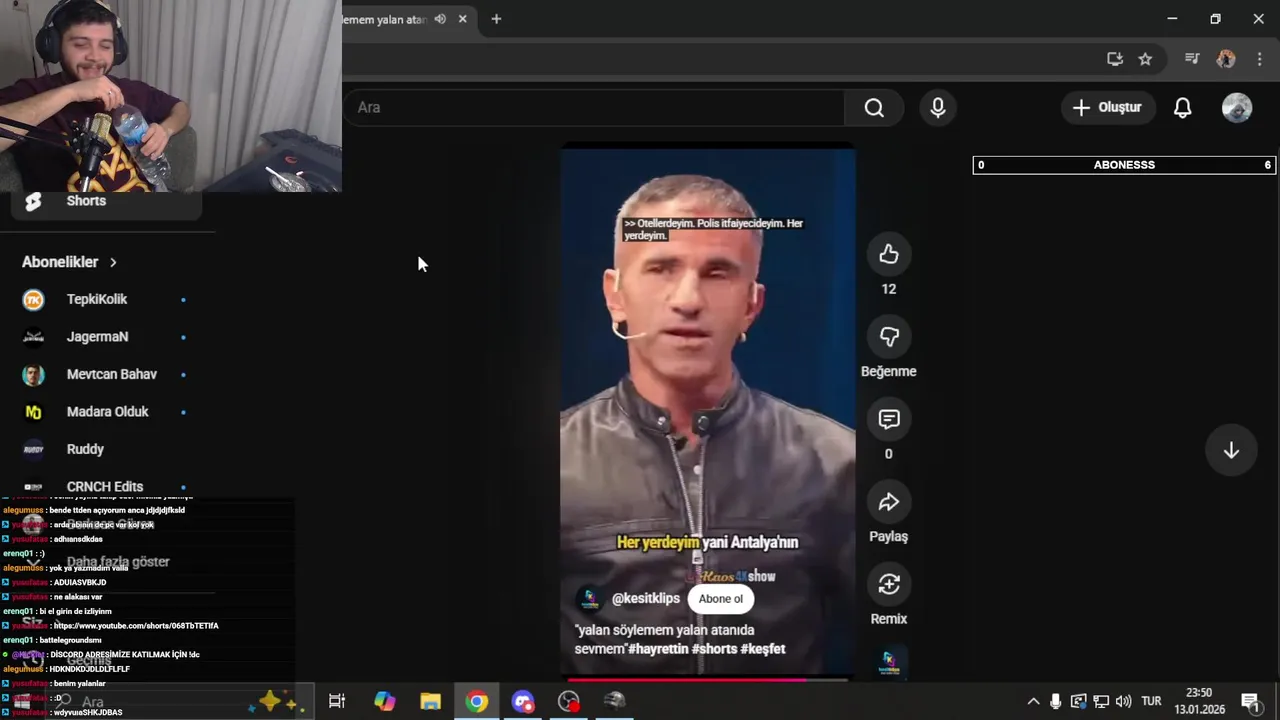Open File Explorer from taskbar
Image resolution: width=1280 pixels, height=720 pixels.
tap(430, 702)
